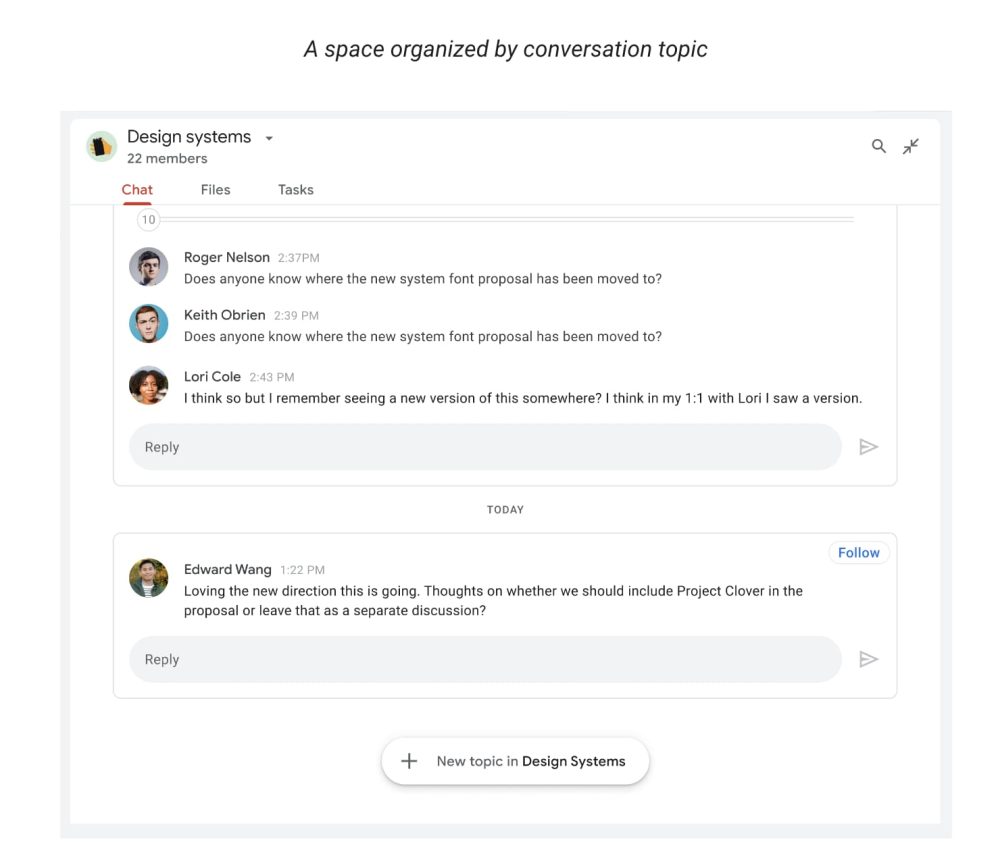Select the Chat tab

coord(137,190)
